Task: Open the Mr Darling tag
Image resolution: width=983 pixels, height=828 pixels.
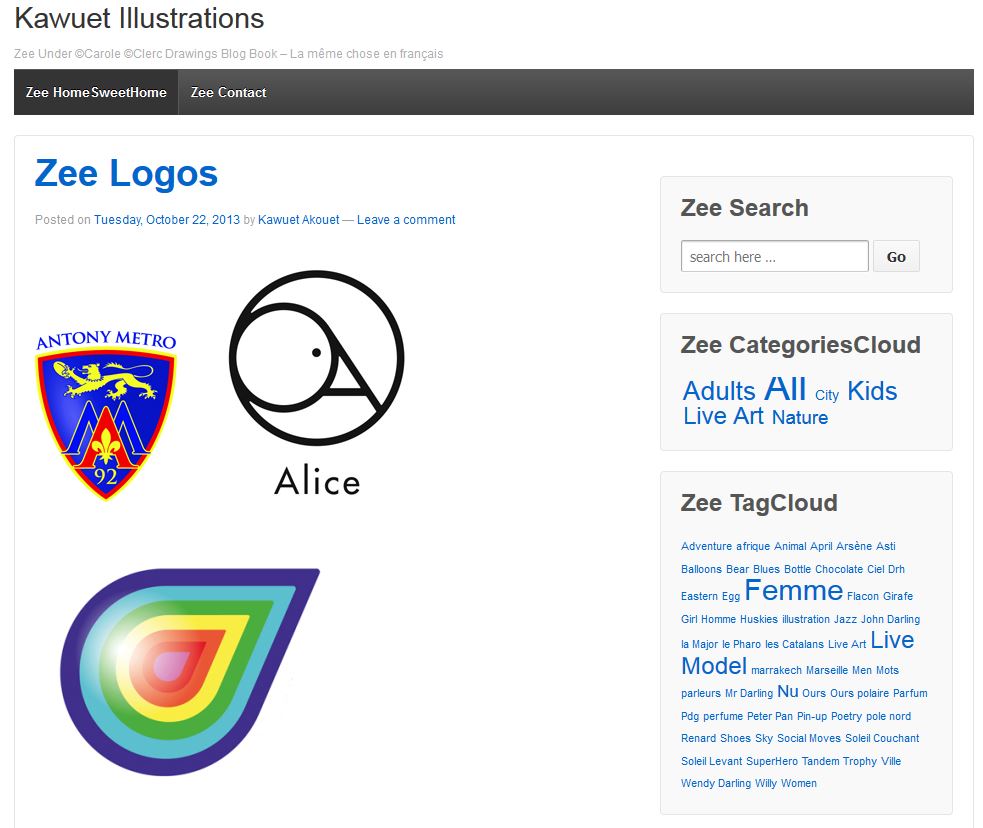Action: click(749, 693)
